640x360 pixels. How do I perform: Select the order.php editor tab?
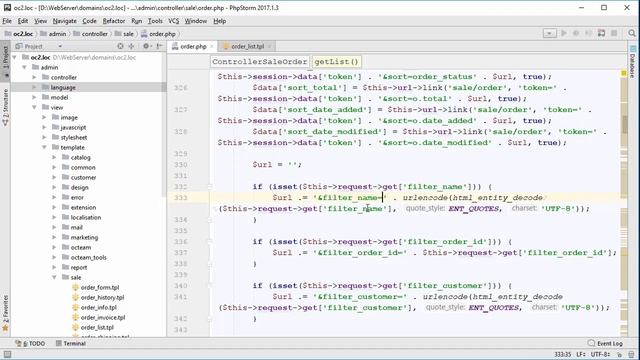193,47
